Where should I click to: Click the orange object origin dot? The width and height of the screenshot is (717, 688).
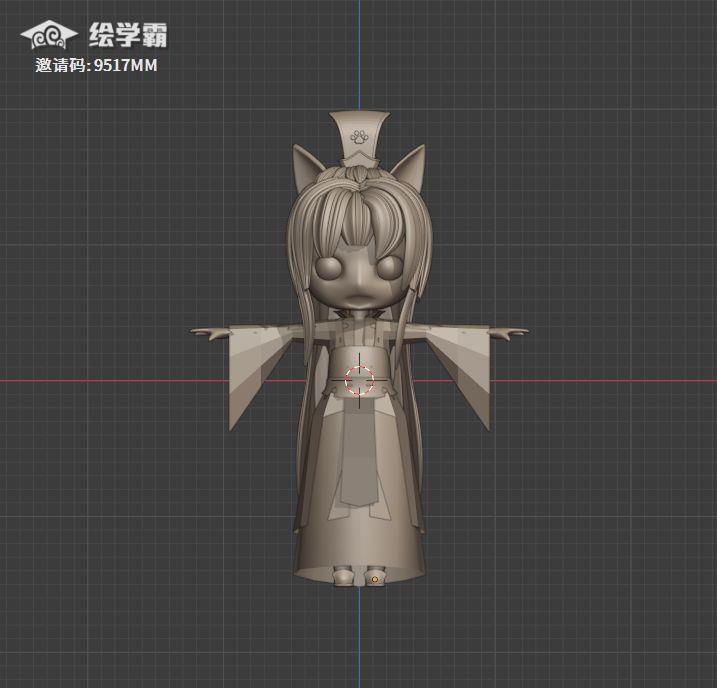(x=375, y=579)
